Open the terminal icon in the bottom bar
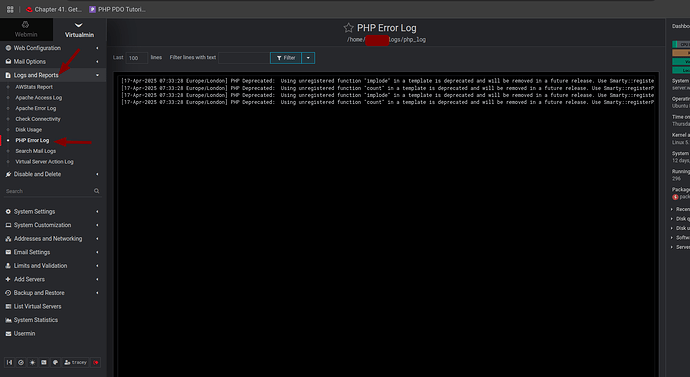This screenshot has width=690, height=377. coord(44,362)
